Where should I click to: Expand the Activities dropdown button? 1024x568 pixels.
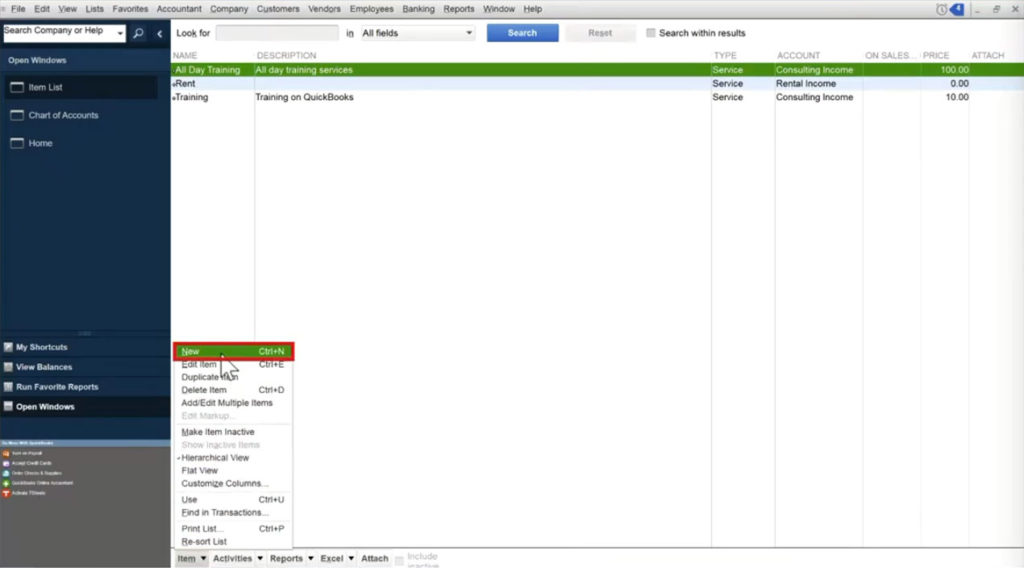pyautogui.click(x=238, y=559)
